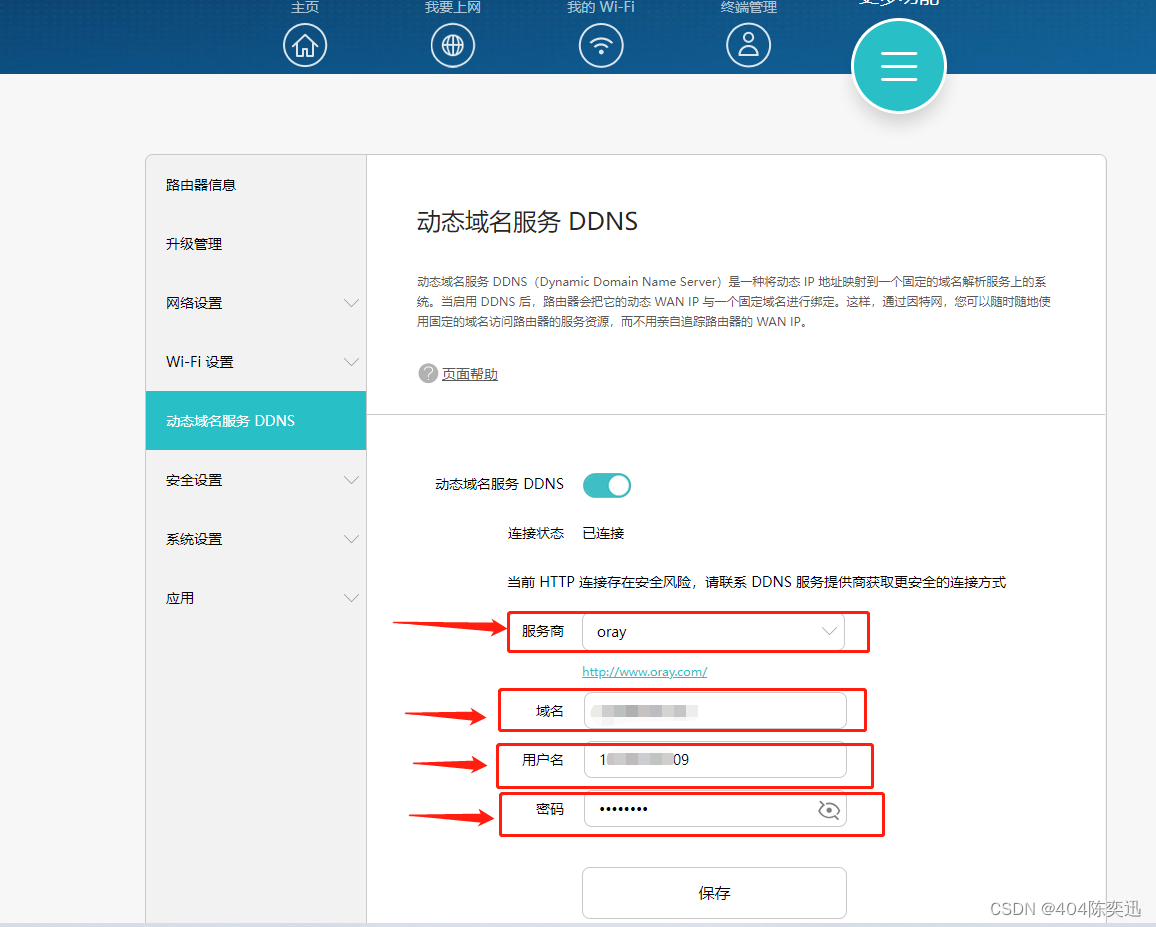Toggle the DDNS service switch
1156x927 pixels.
pos(607,485)
